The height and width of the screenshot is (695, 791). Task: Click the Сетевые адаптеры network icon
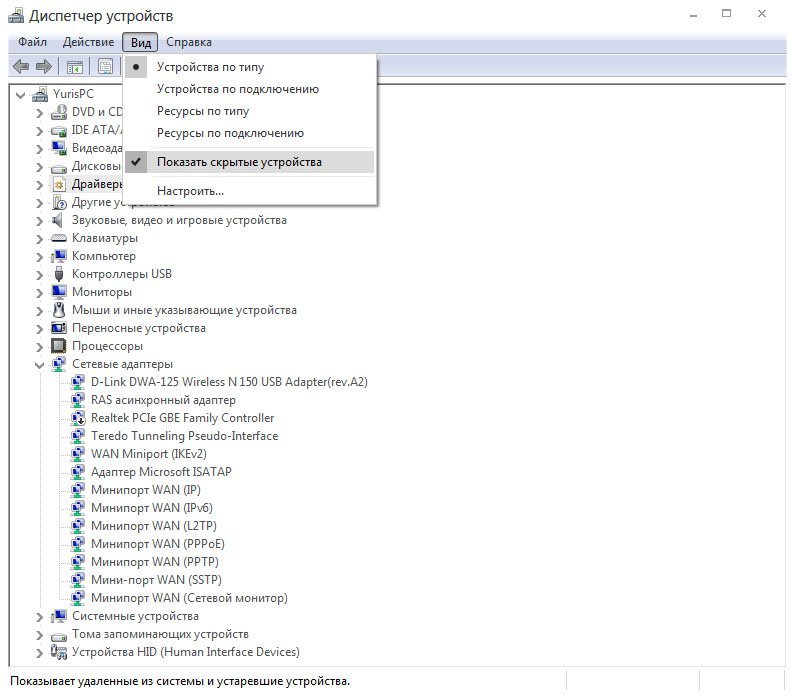pos(59,364)
